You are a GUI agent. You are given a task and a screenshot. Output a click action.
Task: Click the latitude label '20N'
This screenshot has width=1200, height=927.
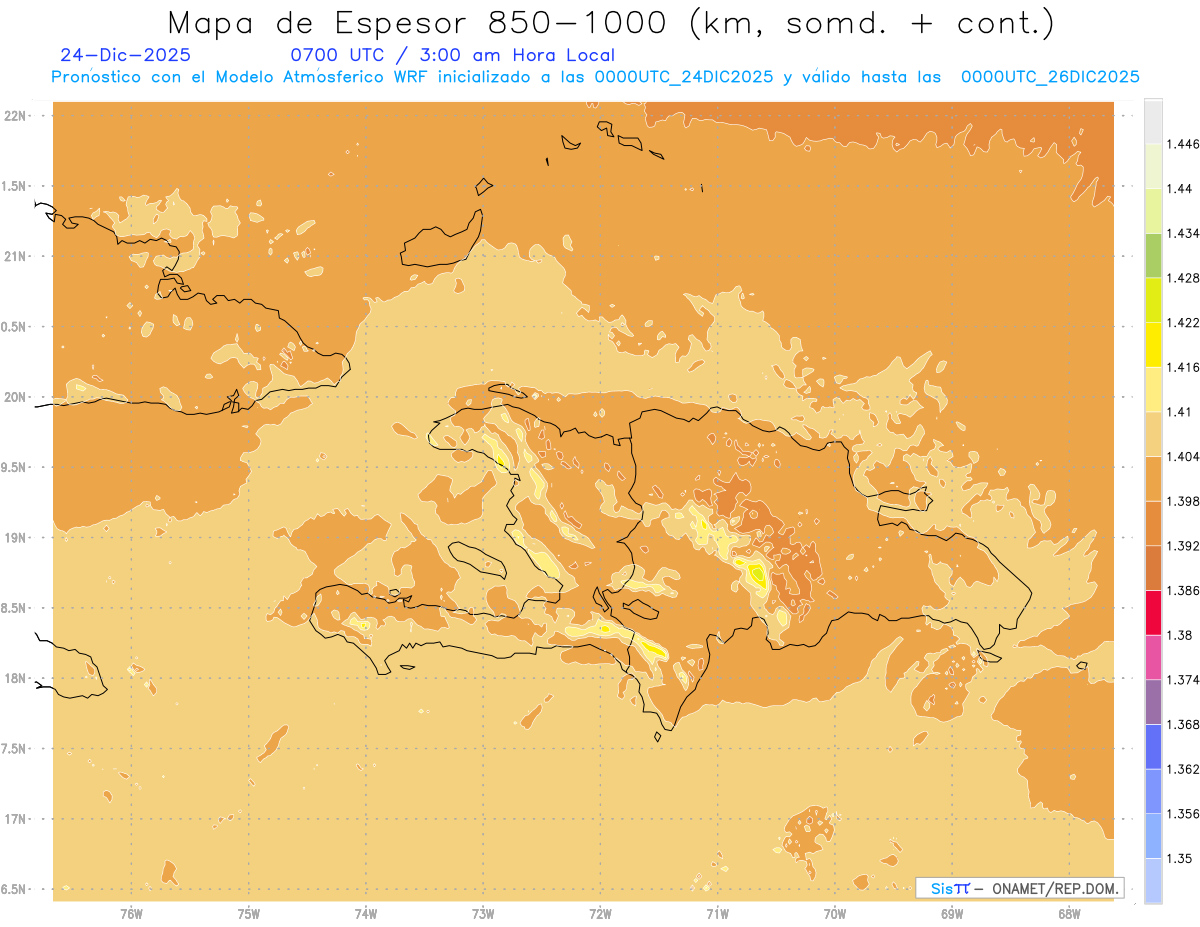(17, 397)
